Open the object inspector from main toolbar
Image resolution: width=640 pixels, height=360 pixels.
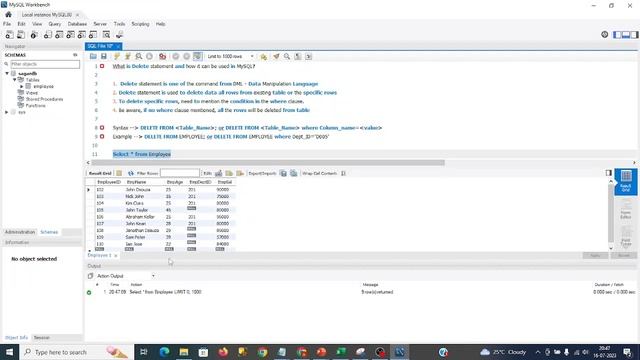pyautogui.click(x=34, y=35)
